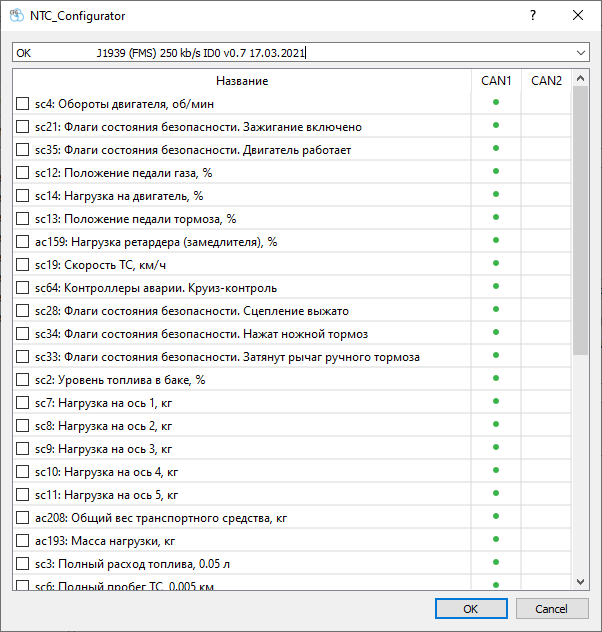Screen dimensions: 602x632
Task: Click CAN1 indicator for sc2 fuel level row
Action: (496, 378)
